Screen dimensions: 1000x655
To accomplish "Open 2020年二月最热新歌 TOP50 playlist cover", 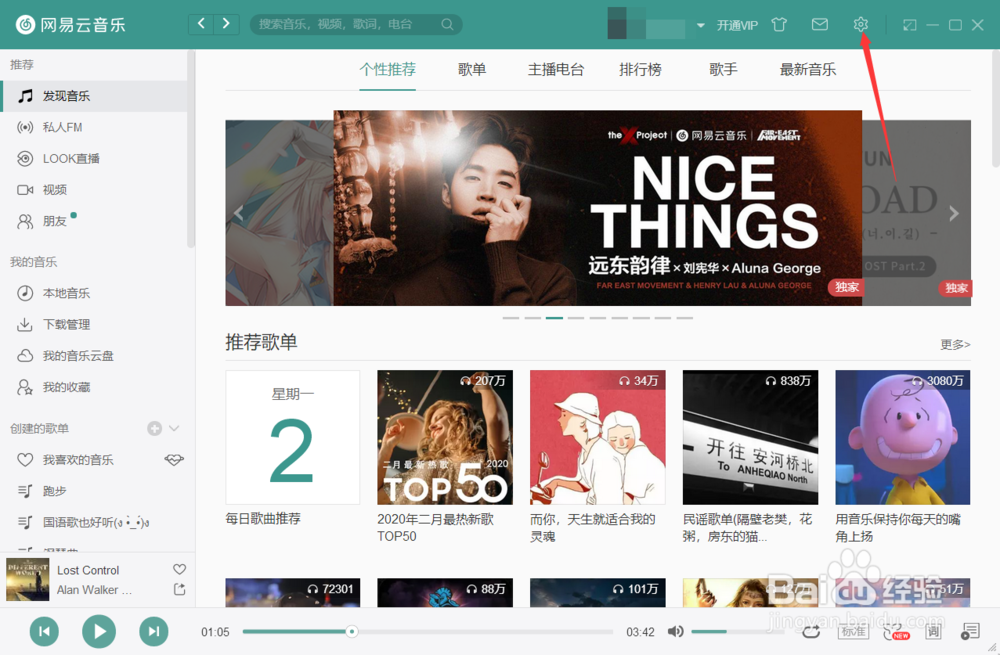I will point(445,438).
